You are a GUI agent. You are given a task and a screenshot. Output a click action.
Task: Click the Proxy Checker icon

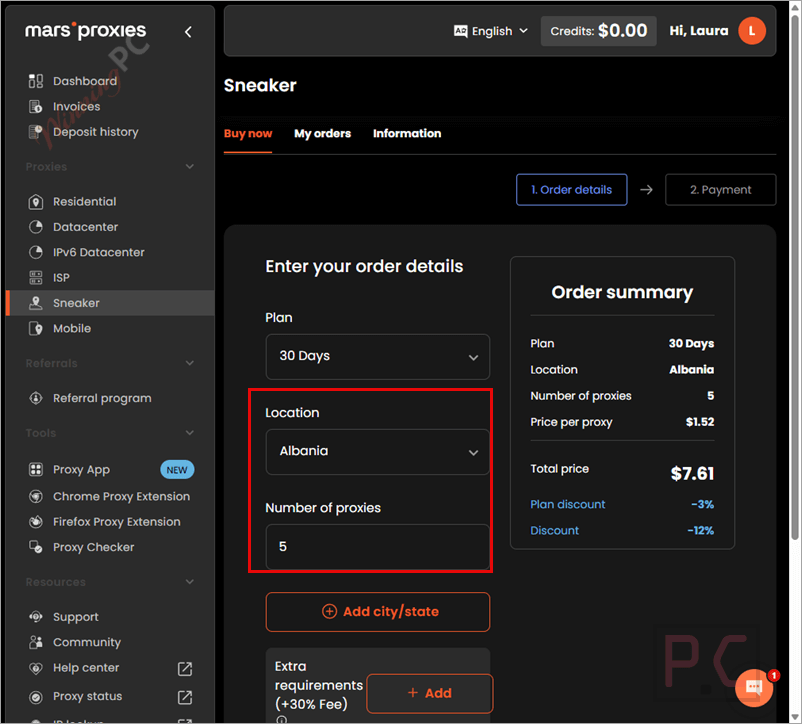[36, 547]
